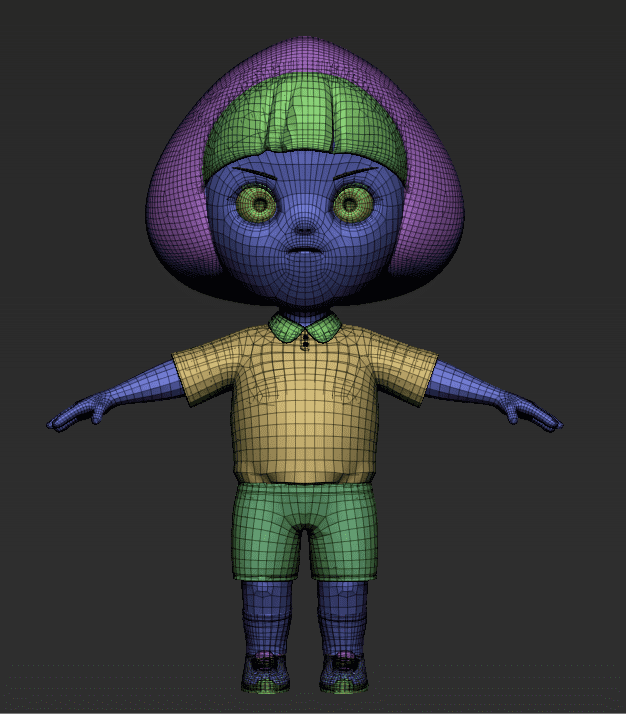
Task: Click the character's mouth
Action: coord(305,251)
